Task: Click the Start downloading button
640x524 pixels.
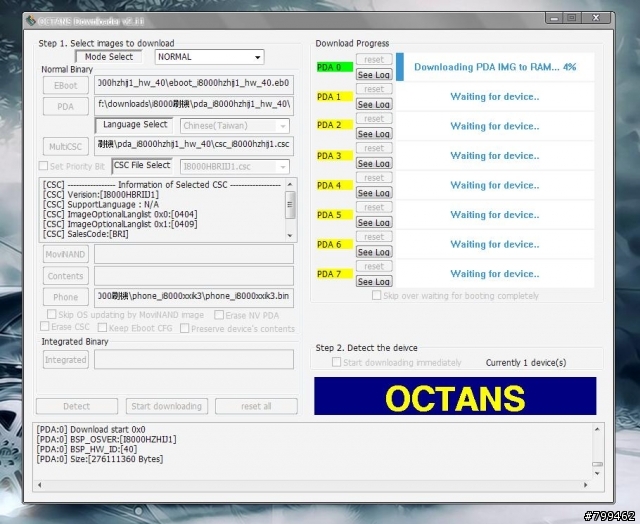Action: [x=167, y=406]
